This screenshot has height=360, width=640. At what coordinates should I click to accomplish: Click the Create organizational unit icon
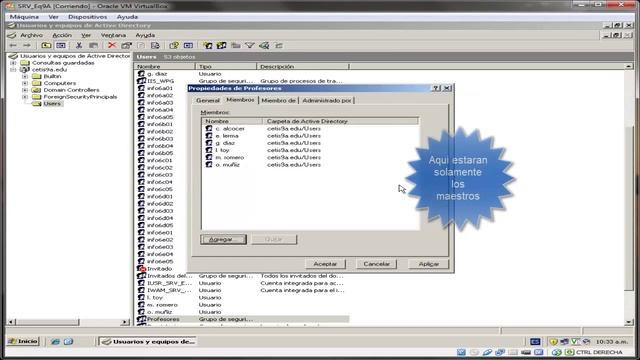pos(236,45)
